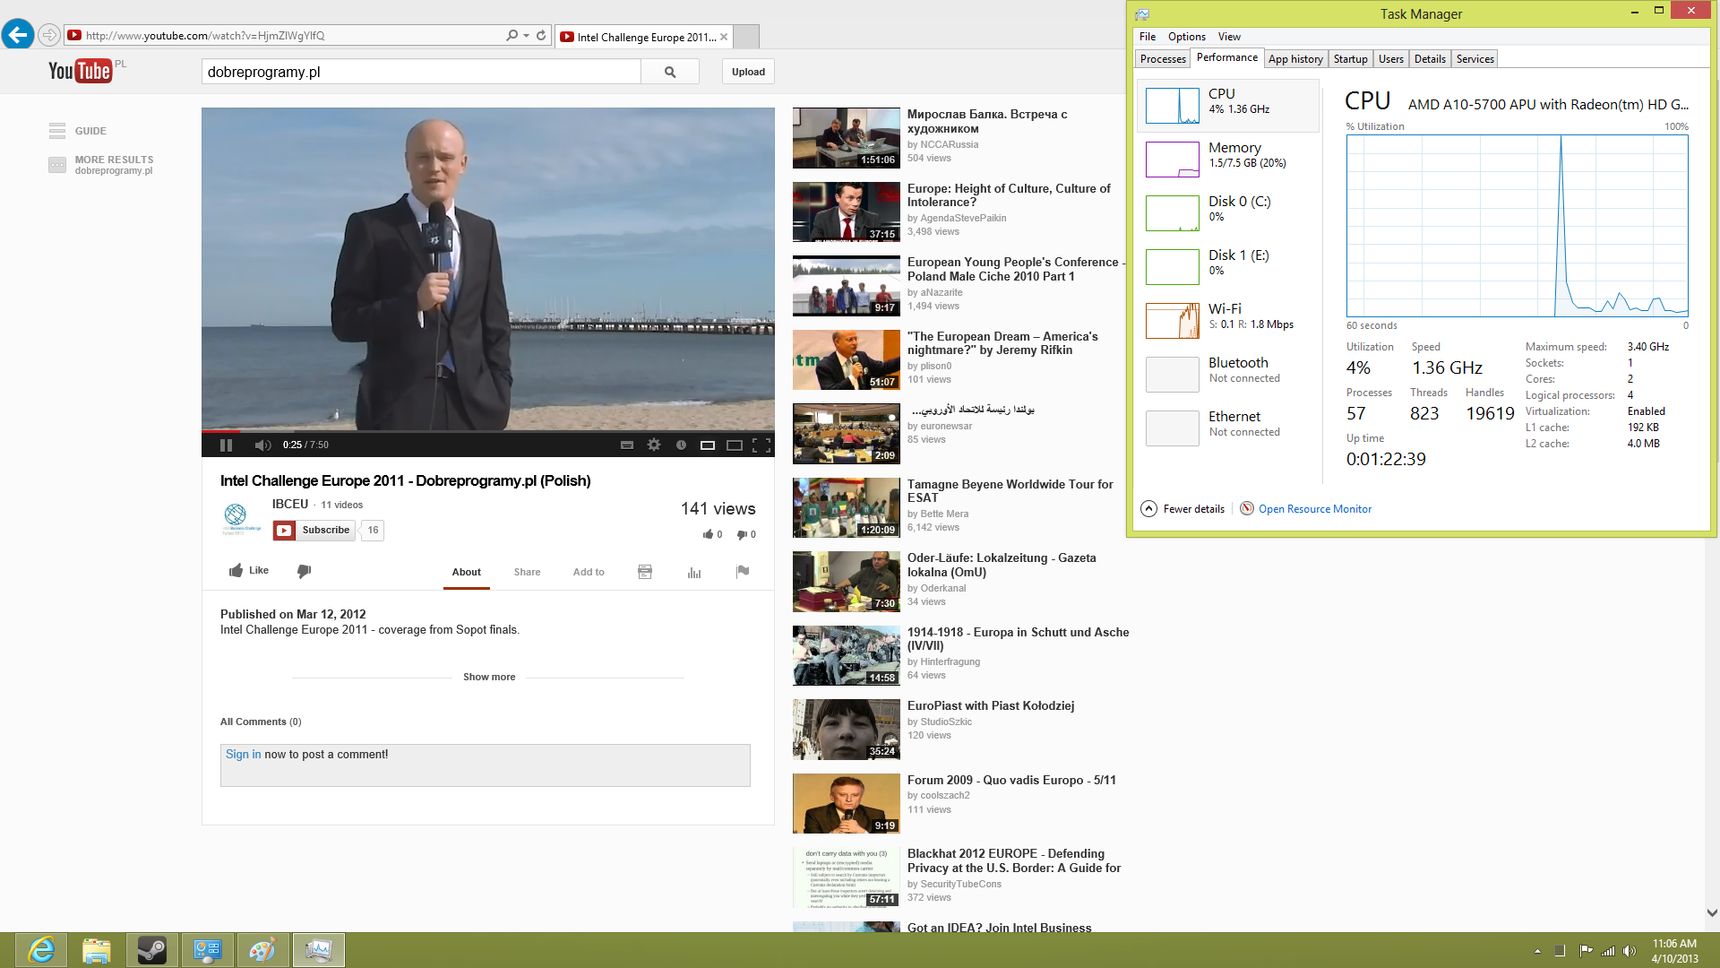Open Task Manager View menu

coord(1229,37)
